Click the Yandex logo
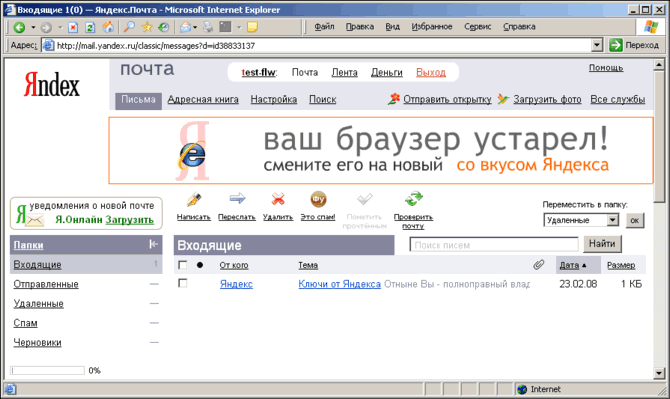This screenshot has height=399, width=670. (52, 84)
